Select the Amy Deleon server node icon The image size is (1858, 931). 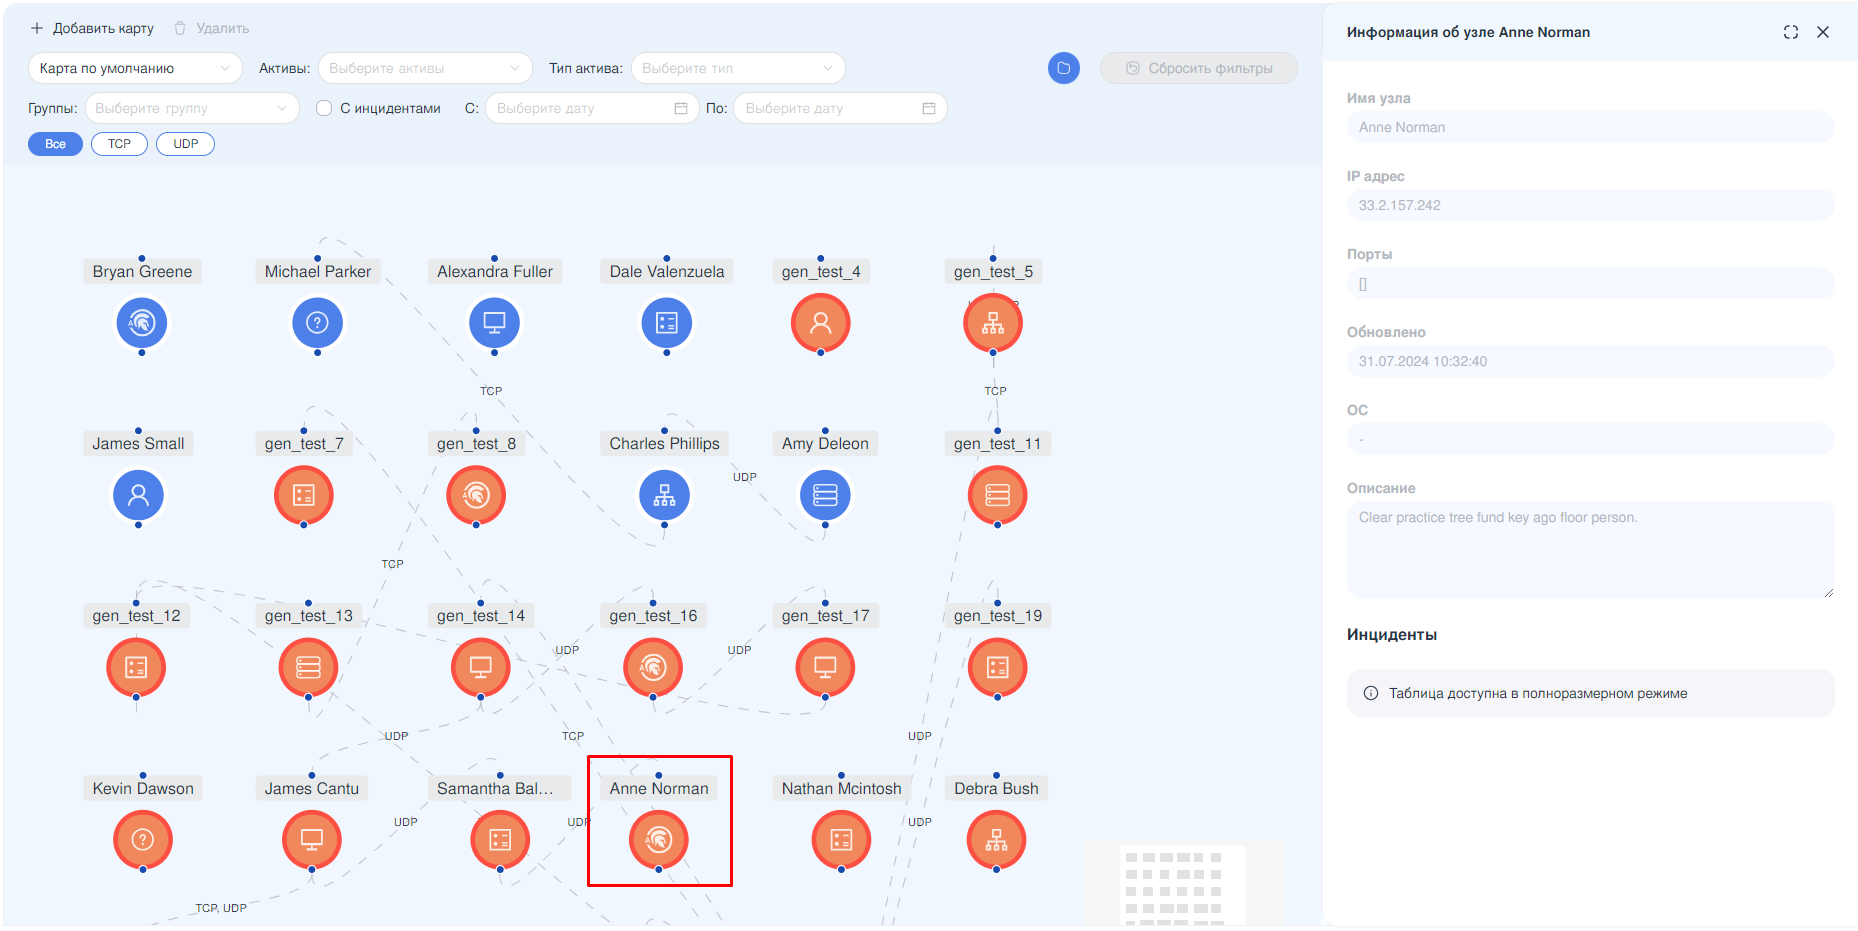pos(825,495)
